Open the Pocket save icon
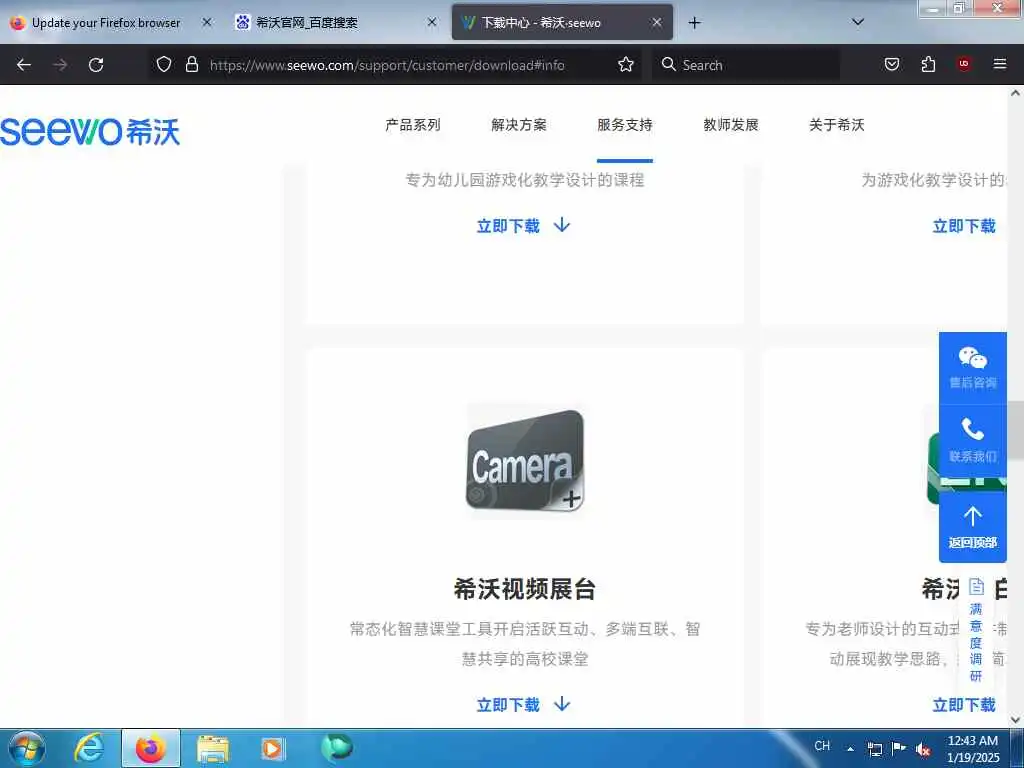The height and width of the screenshot is (768, 1024). click(x=892, y=64)
